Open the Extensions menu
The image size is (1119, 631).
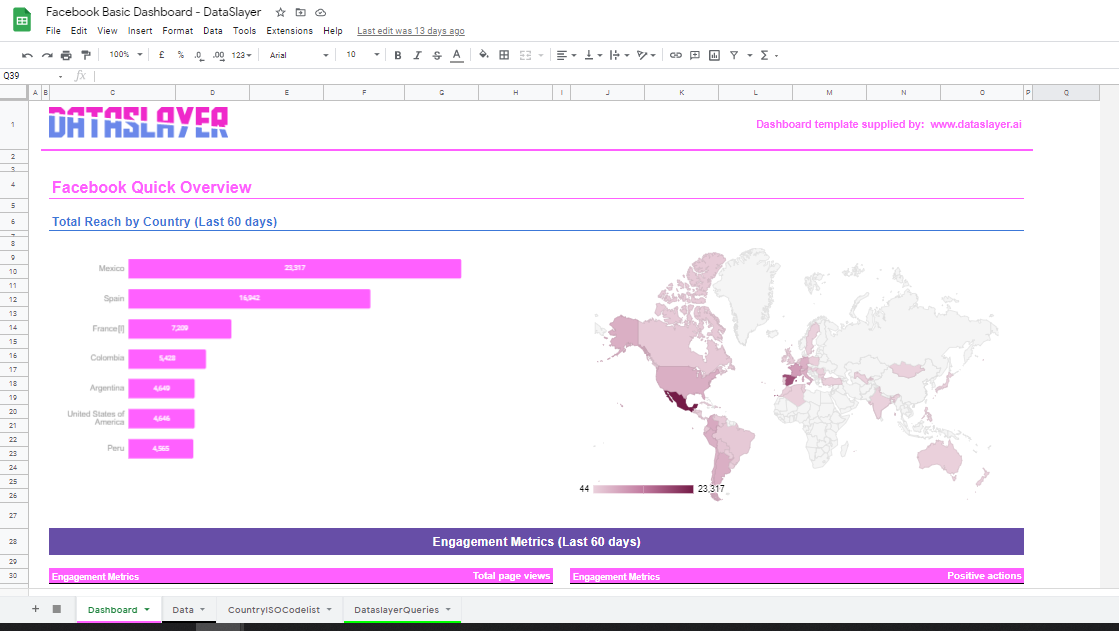click(289, 31)
